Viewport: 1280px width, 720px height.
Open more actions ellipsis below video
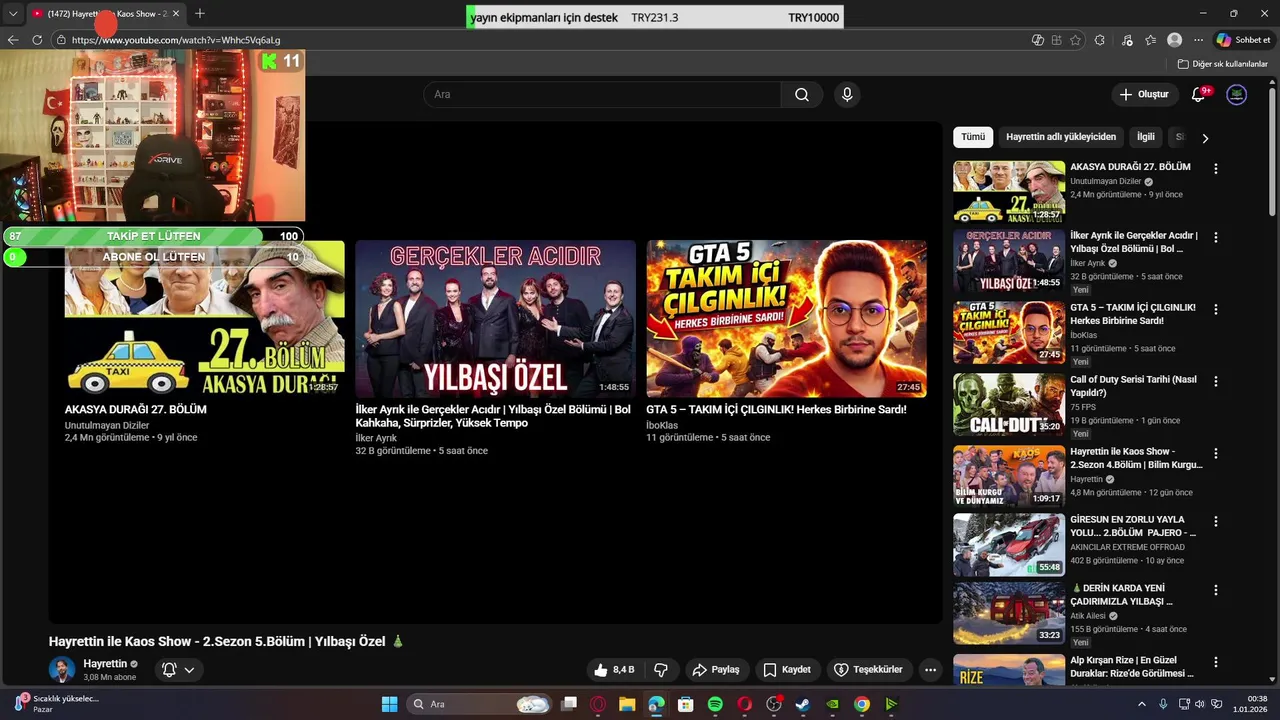pos(931,670)
